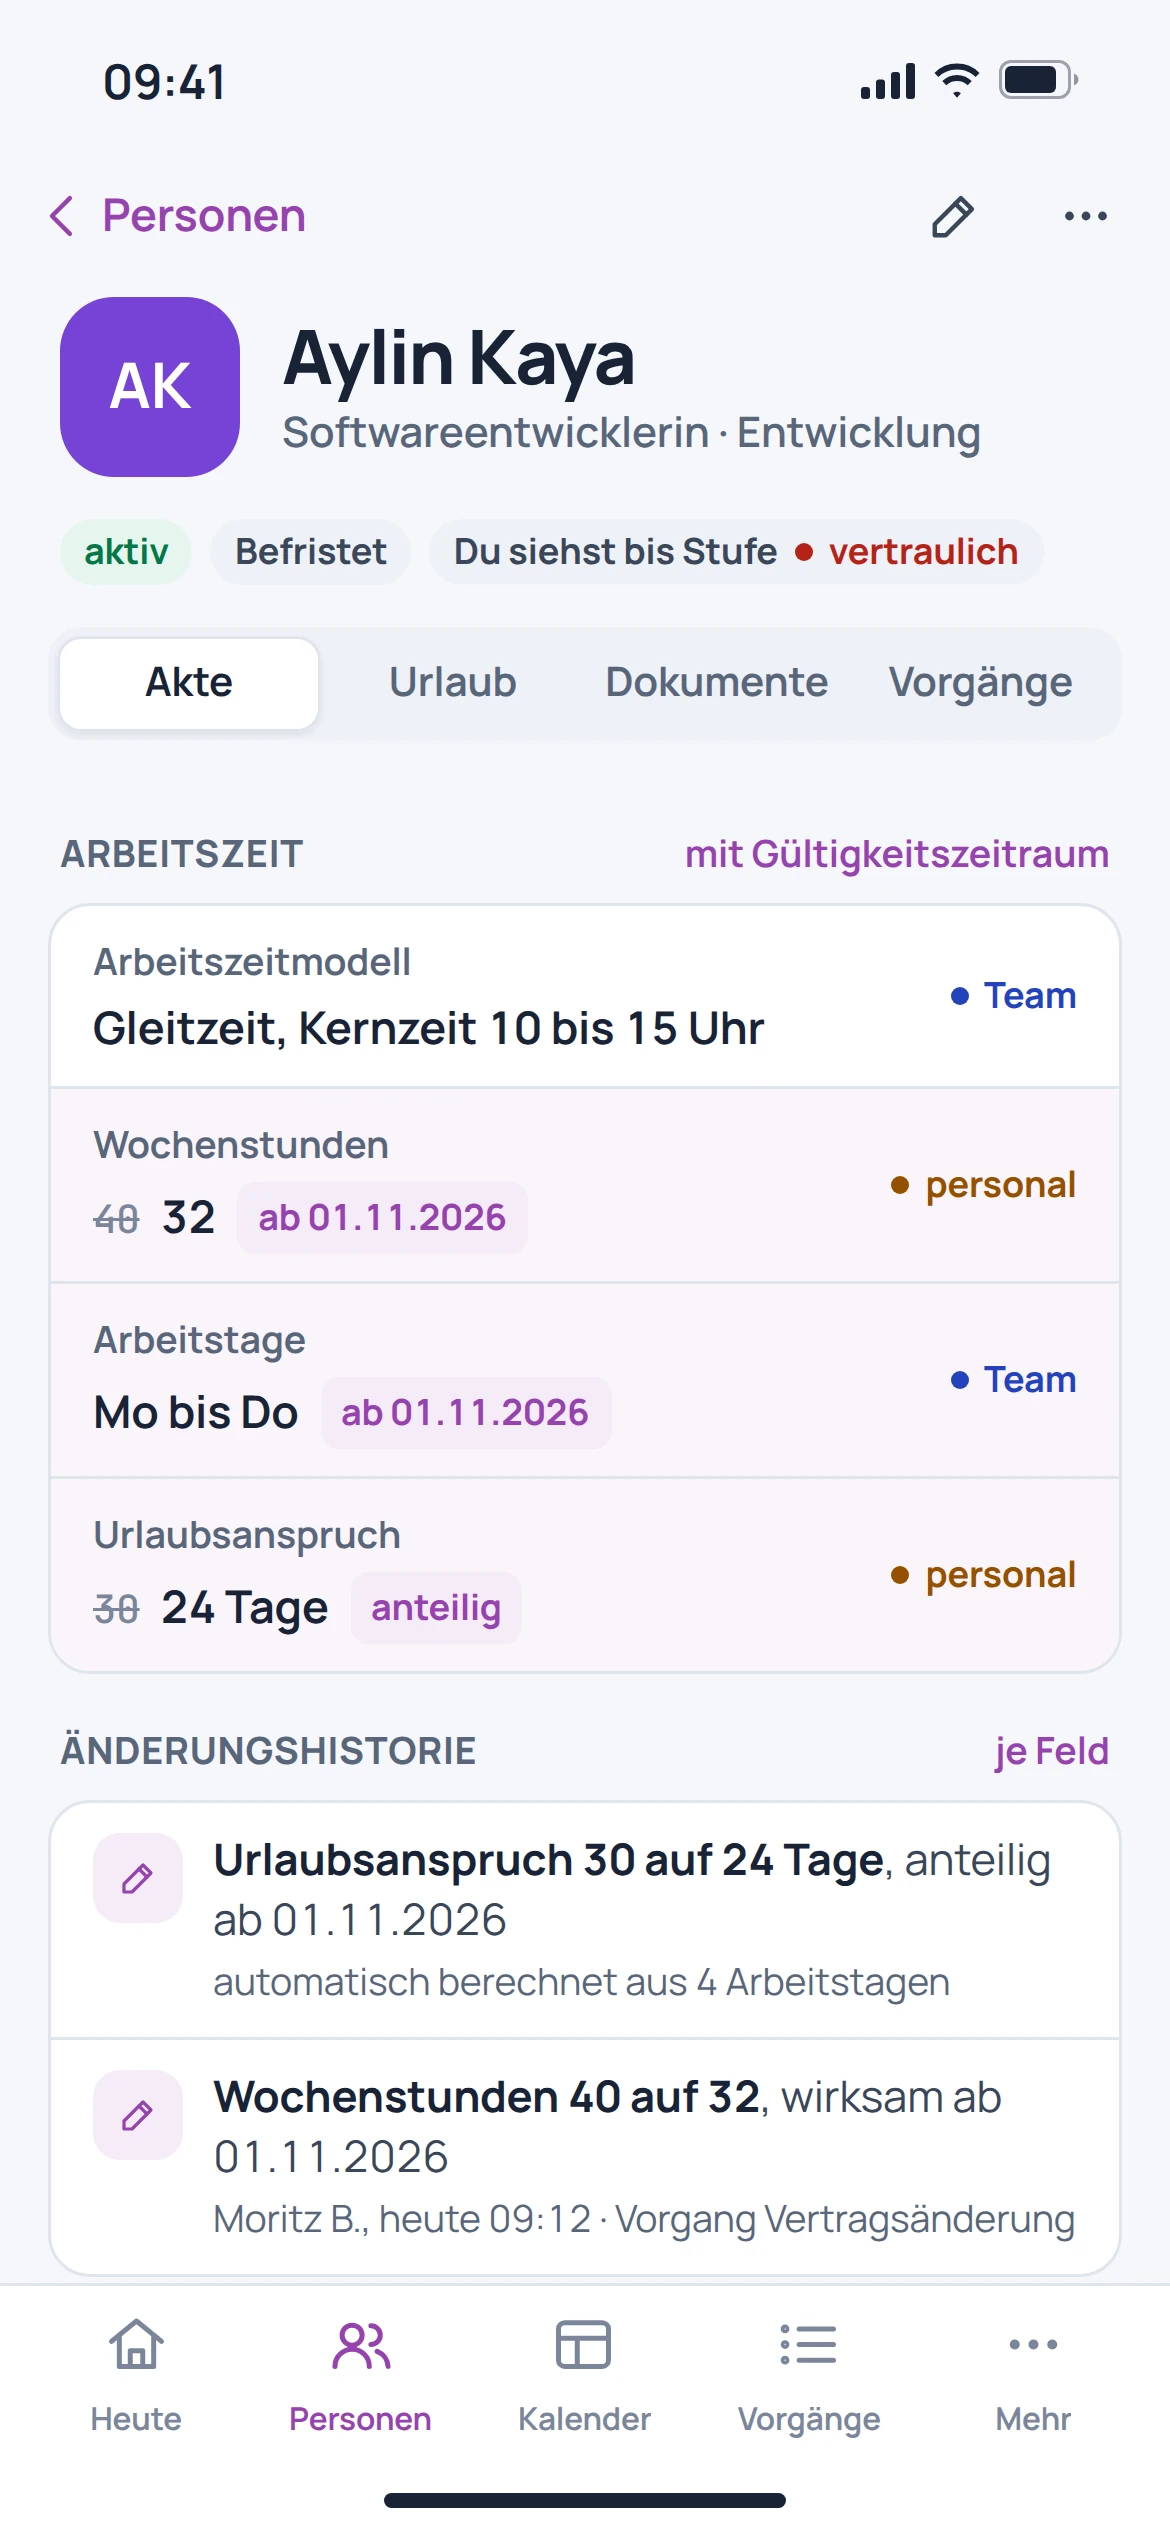Tap the back chevron next to Personen
The image size is (1170, 2532).
point(62,216)
